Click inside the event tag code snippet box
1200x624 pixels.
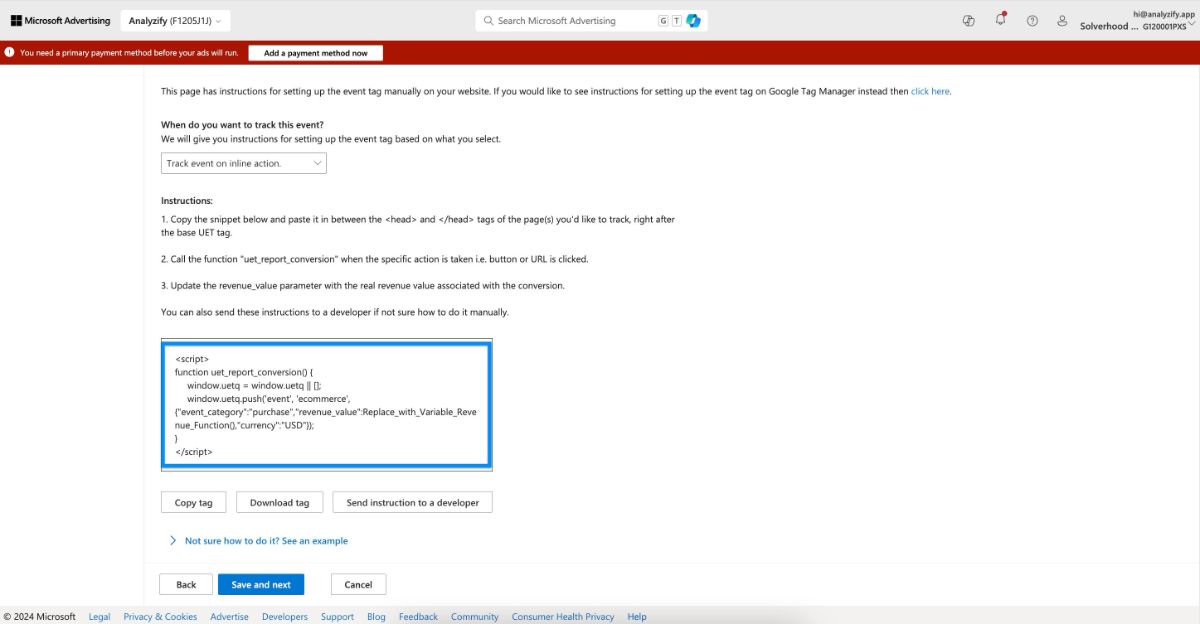pyautogui.click(x=327, y=405)
